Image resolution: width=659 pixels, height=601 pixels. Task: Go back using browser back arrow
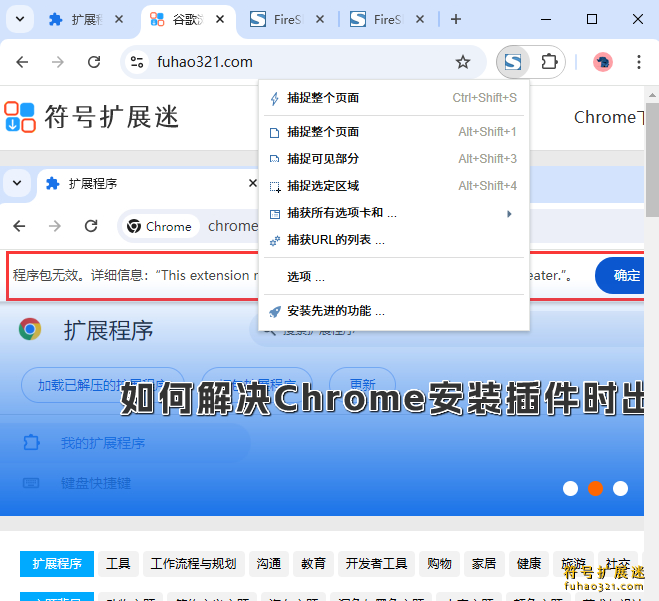coord(22,62)
